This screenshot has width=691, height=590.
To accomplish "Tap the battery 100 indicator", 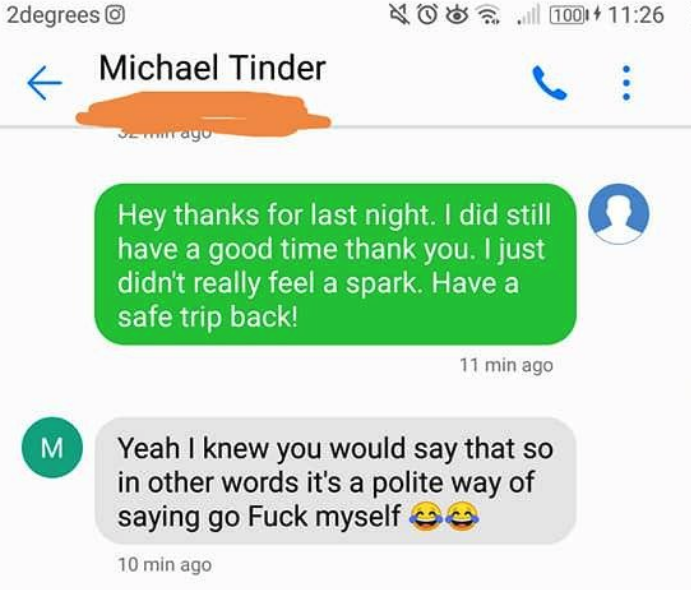I will (569, 15).
